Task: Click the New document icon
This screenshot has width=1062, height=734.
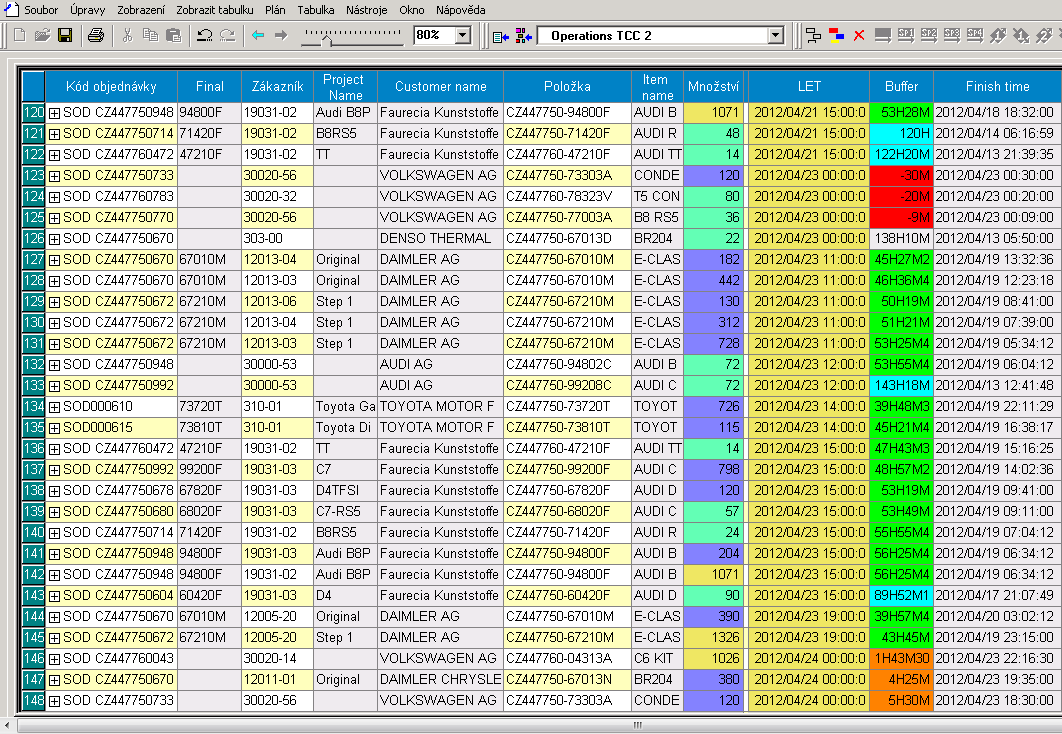Action: 20,35
